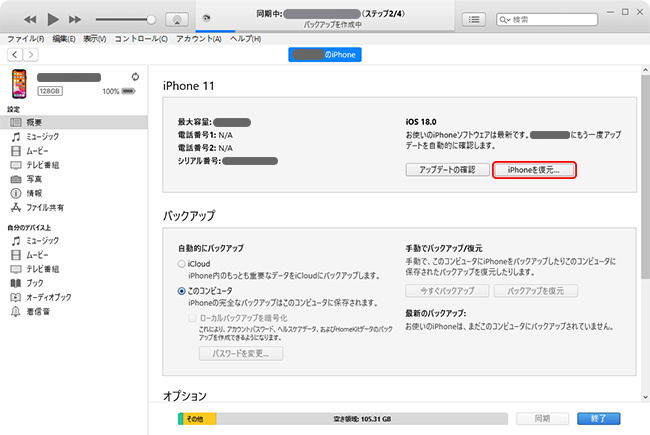Image resolution: width=650 pixels, height=435 pixels.
Task: Click the rewind playback button
Action: [x=29, y=19]
